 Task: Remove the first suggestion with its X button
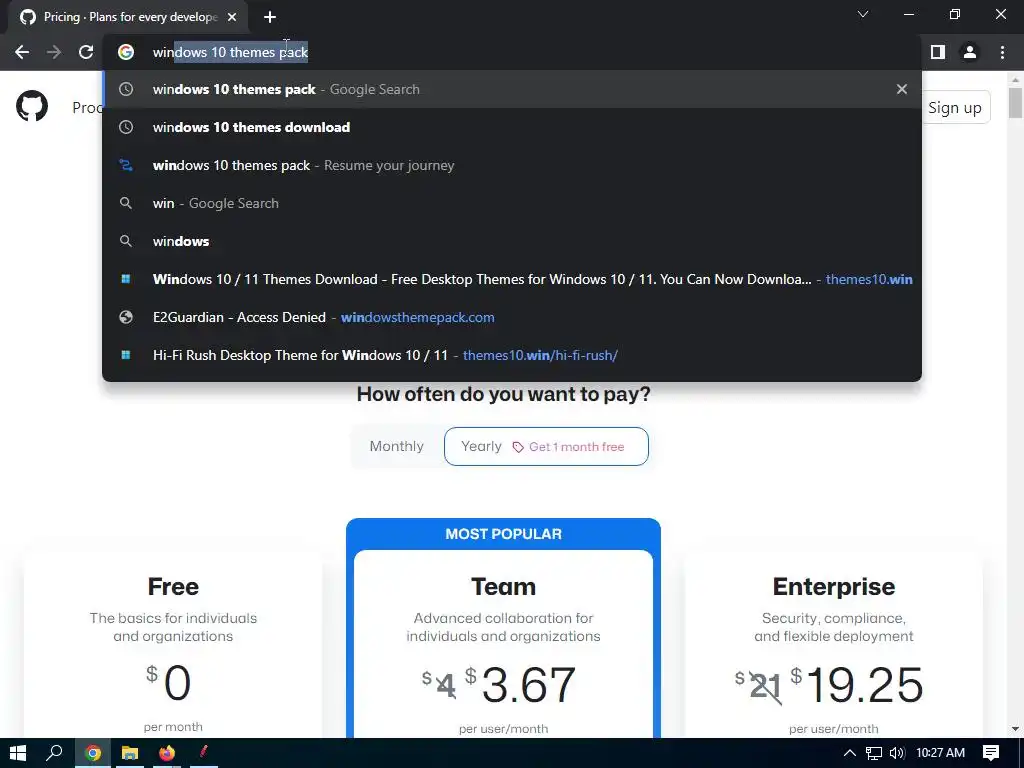coord(902,89)
